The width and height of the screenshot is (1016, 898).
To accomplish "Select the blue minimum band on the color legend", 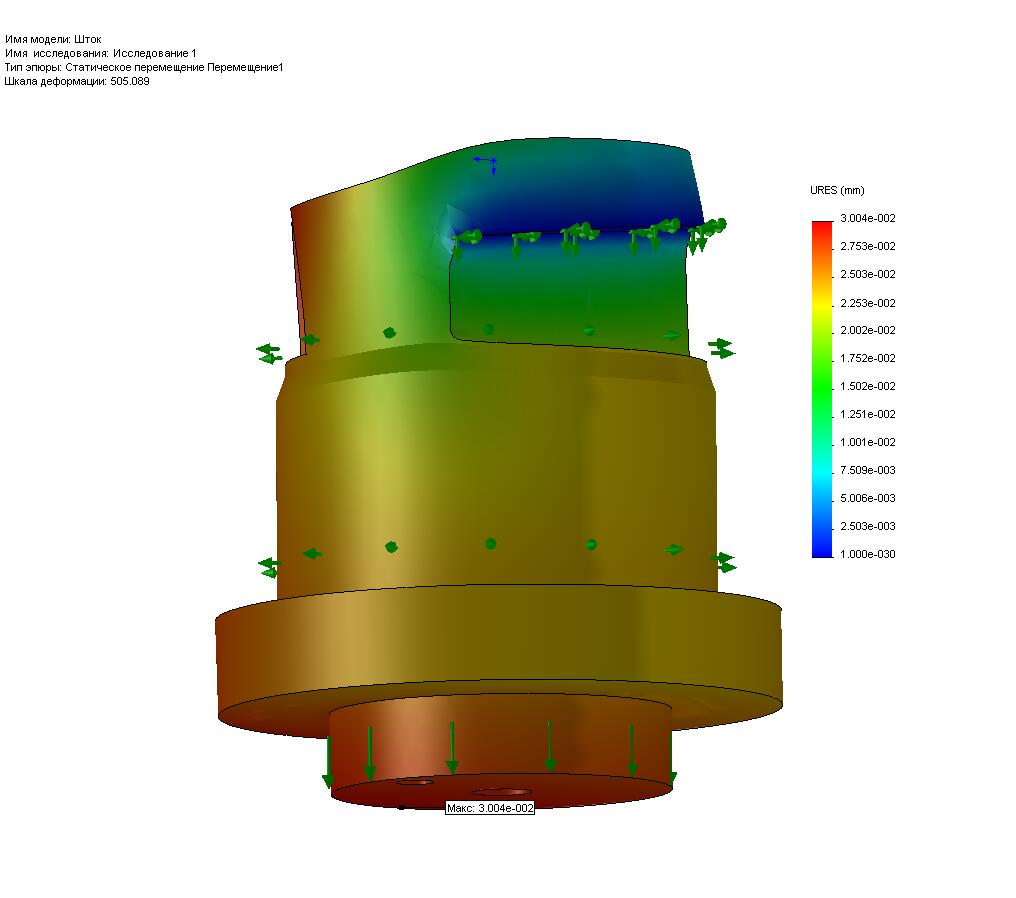I will (x=822, y=548).
